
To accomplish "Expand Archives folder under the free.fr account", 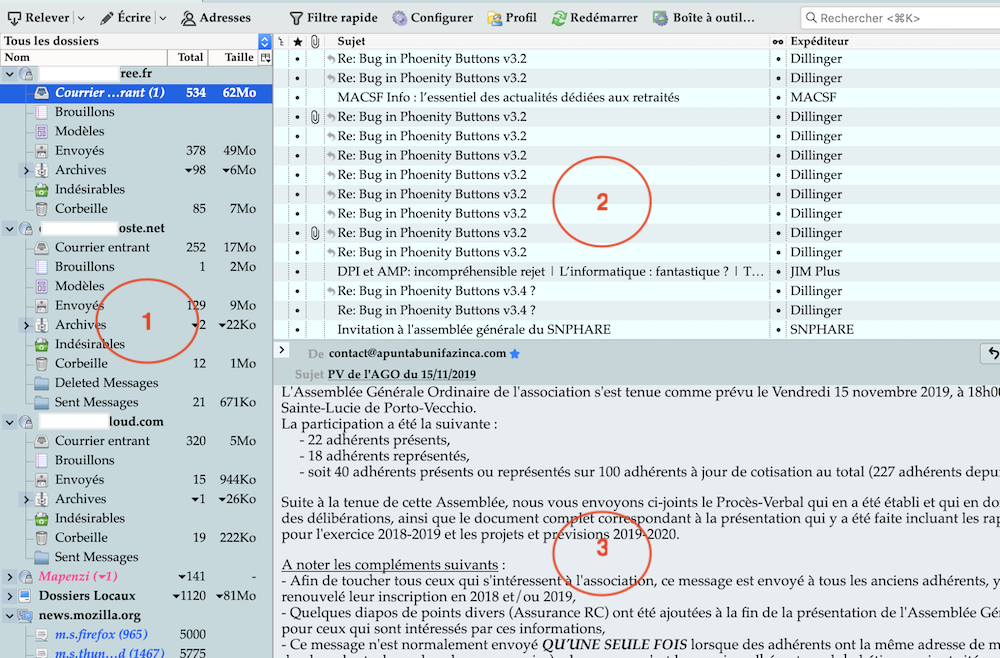I will tap(26, 170).
